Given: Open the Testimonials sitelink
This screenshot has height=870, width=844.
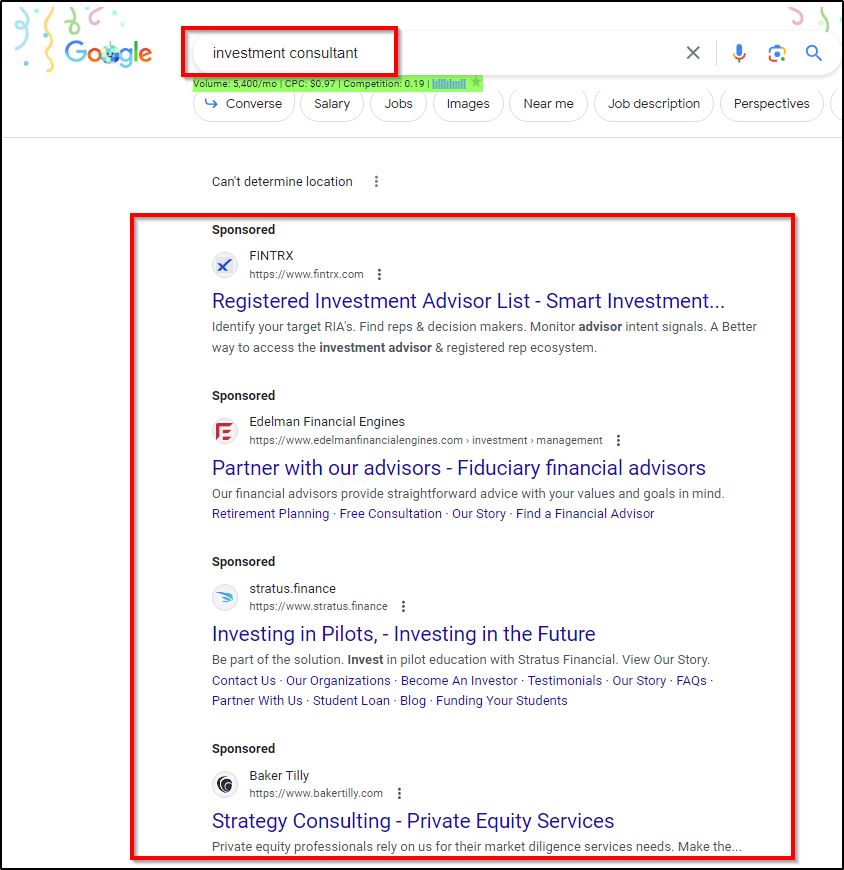Looking at the screenshot, I should click(564, 681).
